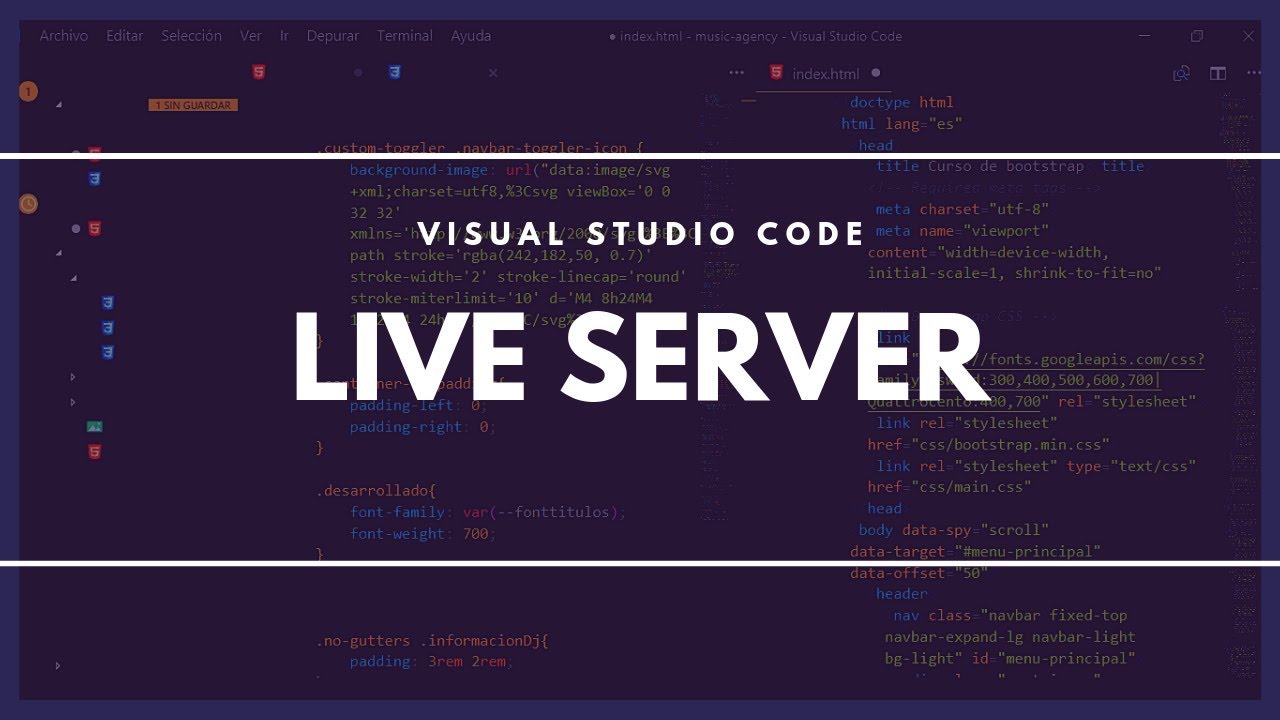Split the editor with the split icon

coord(1218,73)
